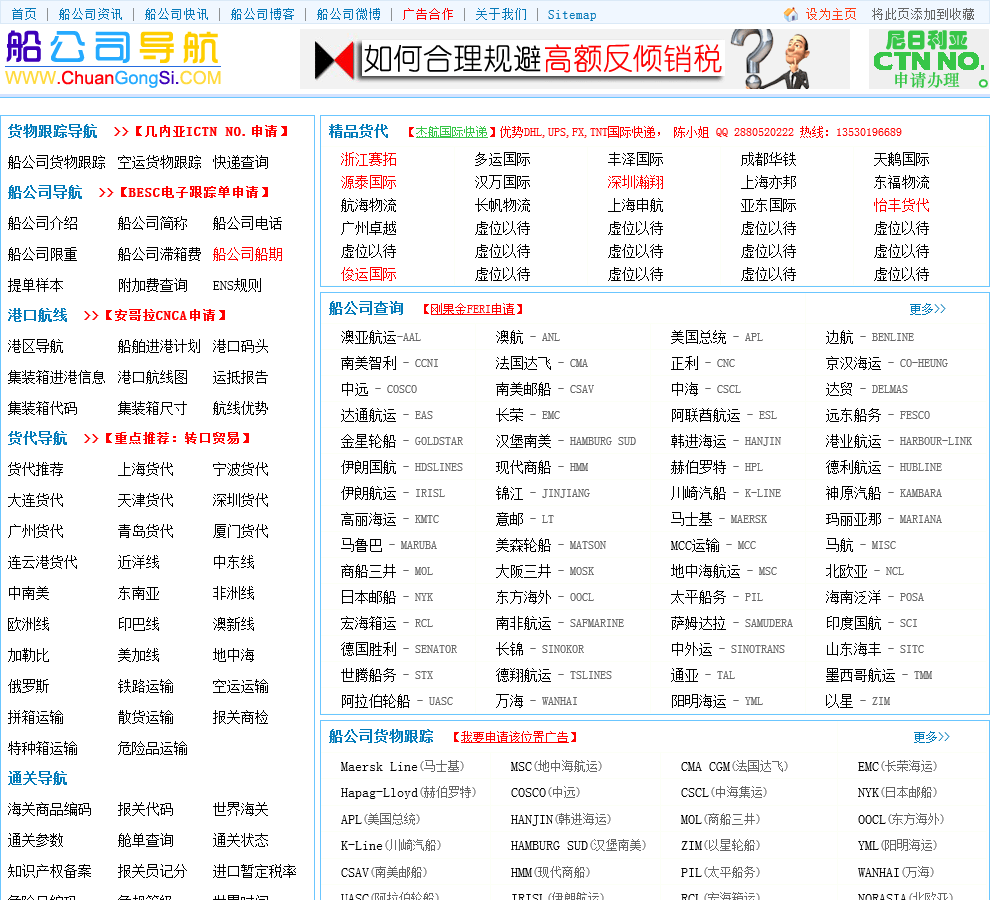The height and width of the screenshot is (900, 990).
Task: Open 船公司船期 red link
Action: pos(247,255)
